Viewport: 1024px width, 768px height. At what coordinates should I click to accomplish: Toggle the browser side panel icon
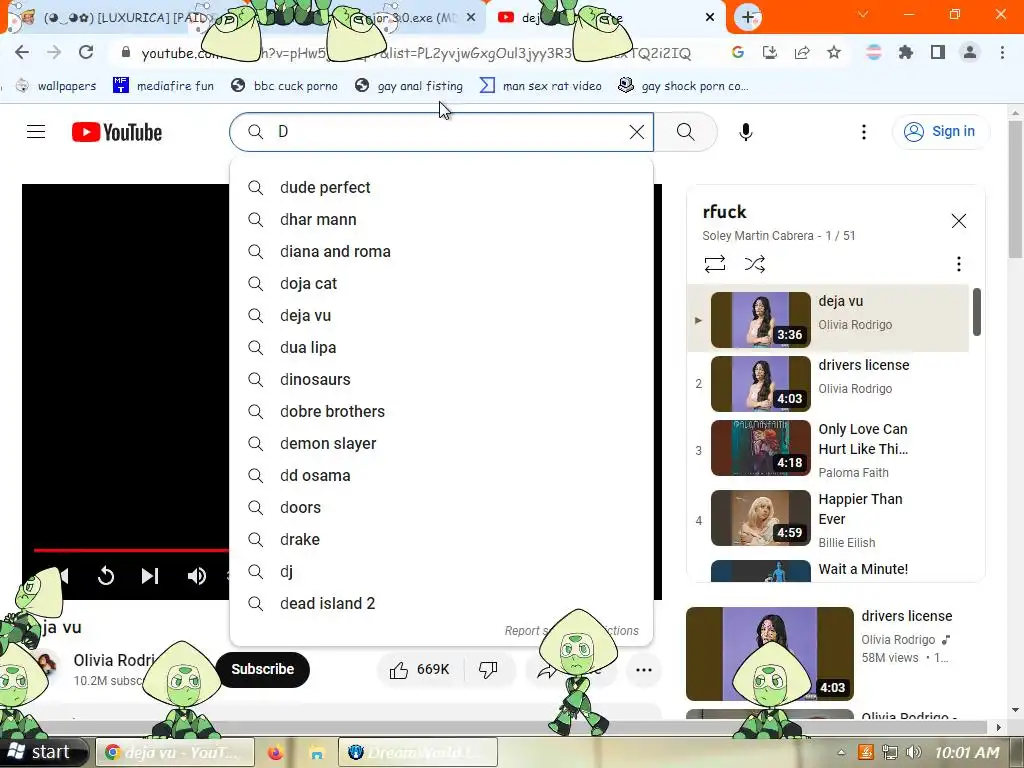[x=938, y=52]
